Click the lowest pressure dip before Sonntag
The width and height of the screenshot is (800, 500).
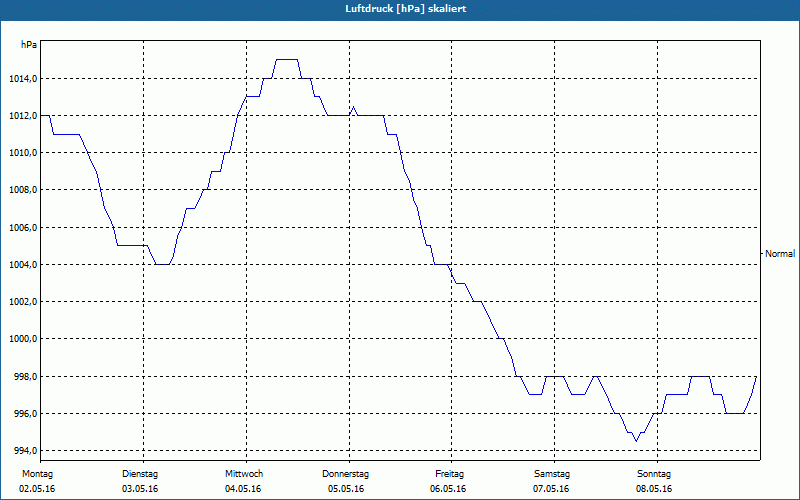[x=636, y=441]
